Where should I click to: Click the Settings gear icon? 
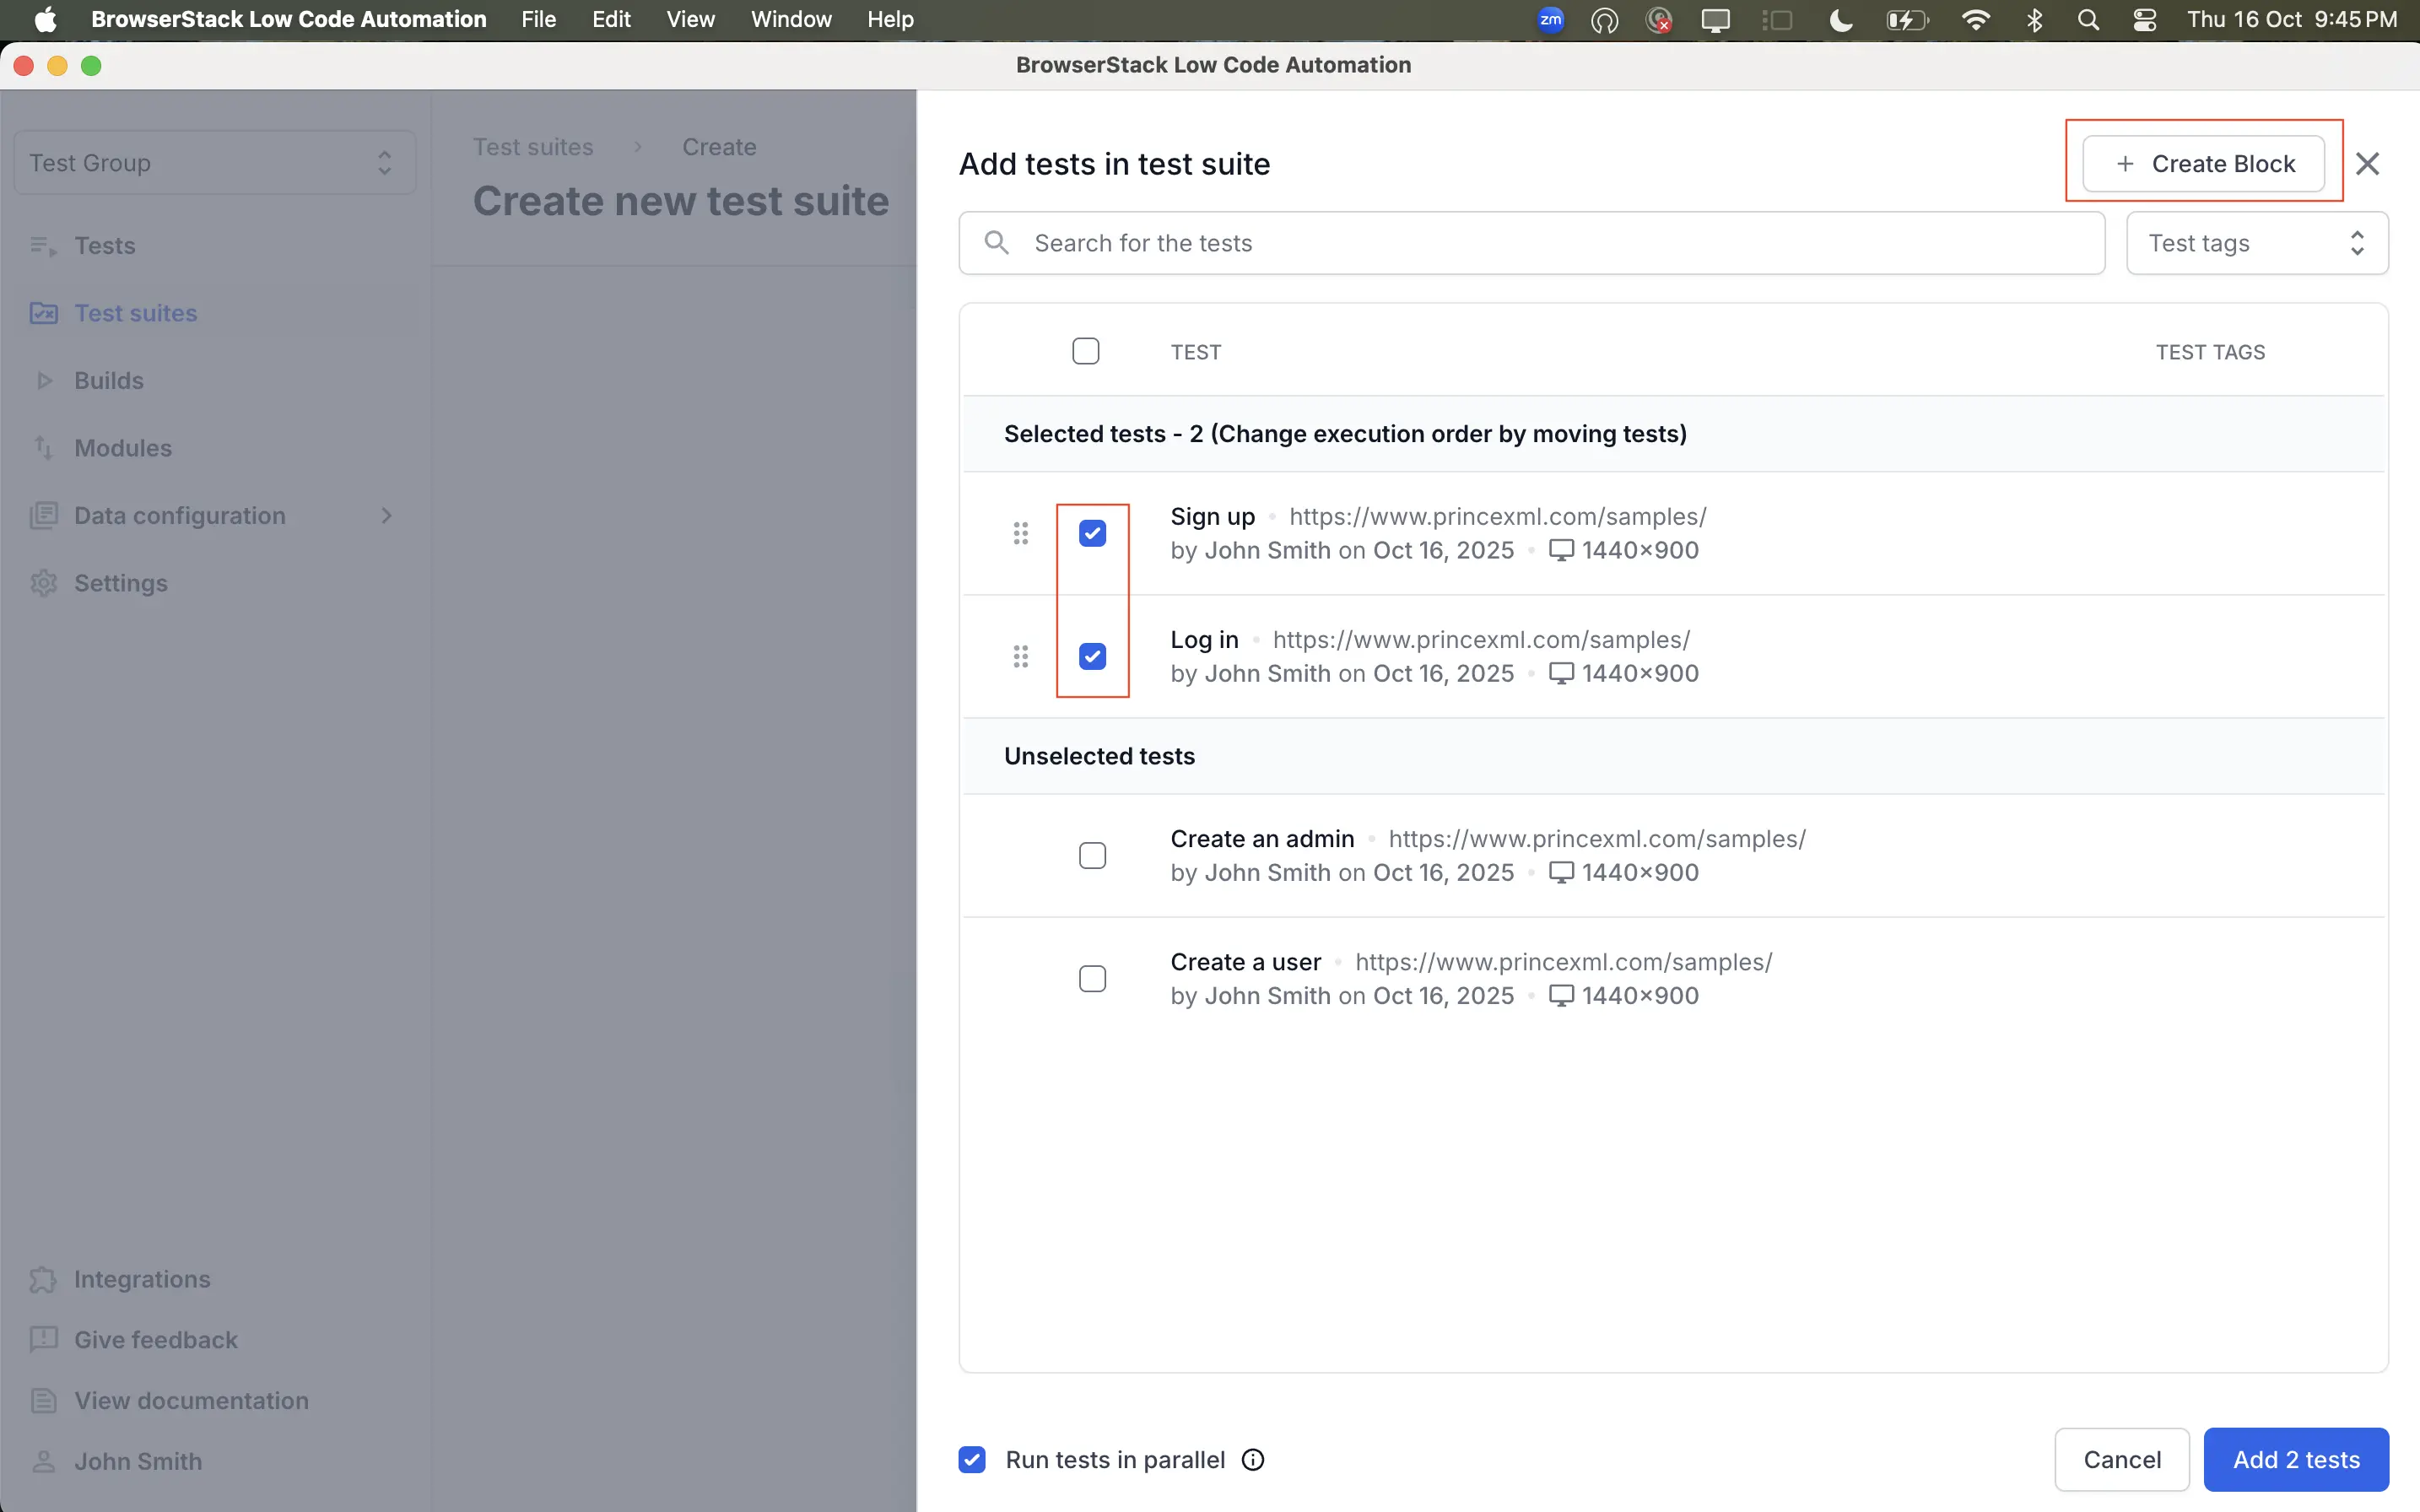pyautogui.click(x=42, y=583)
